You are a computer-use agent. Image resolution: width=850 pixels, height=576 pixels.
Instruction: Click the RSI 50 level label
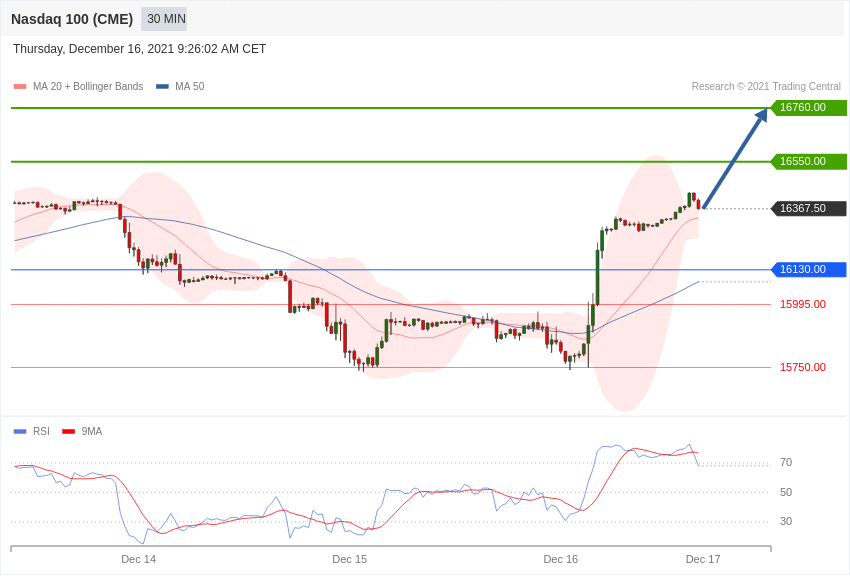point(786,492)
